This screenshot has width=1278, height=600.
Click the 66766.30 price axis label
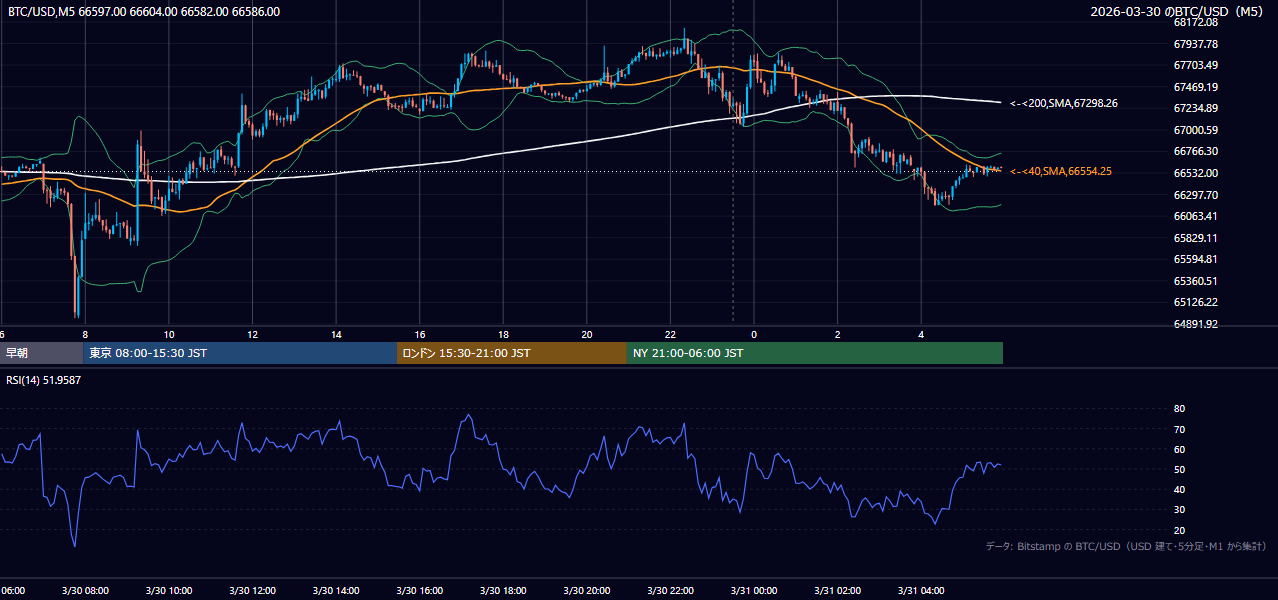(x=1195, y=151)
